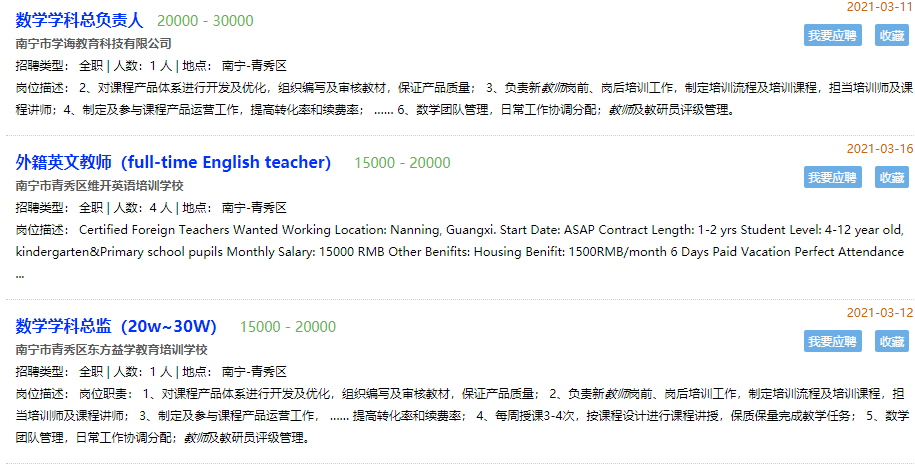
Task: Click the 20000 - 30000 salary text
Action: point(205,21)
